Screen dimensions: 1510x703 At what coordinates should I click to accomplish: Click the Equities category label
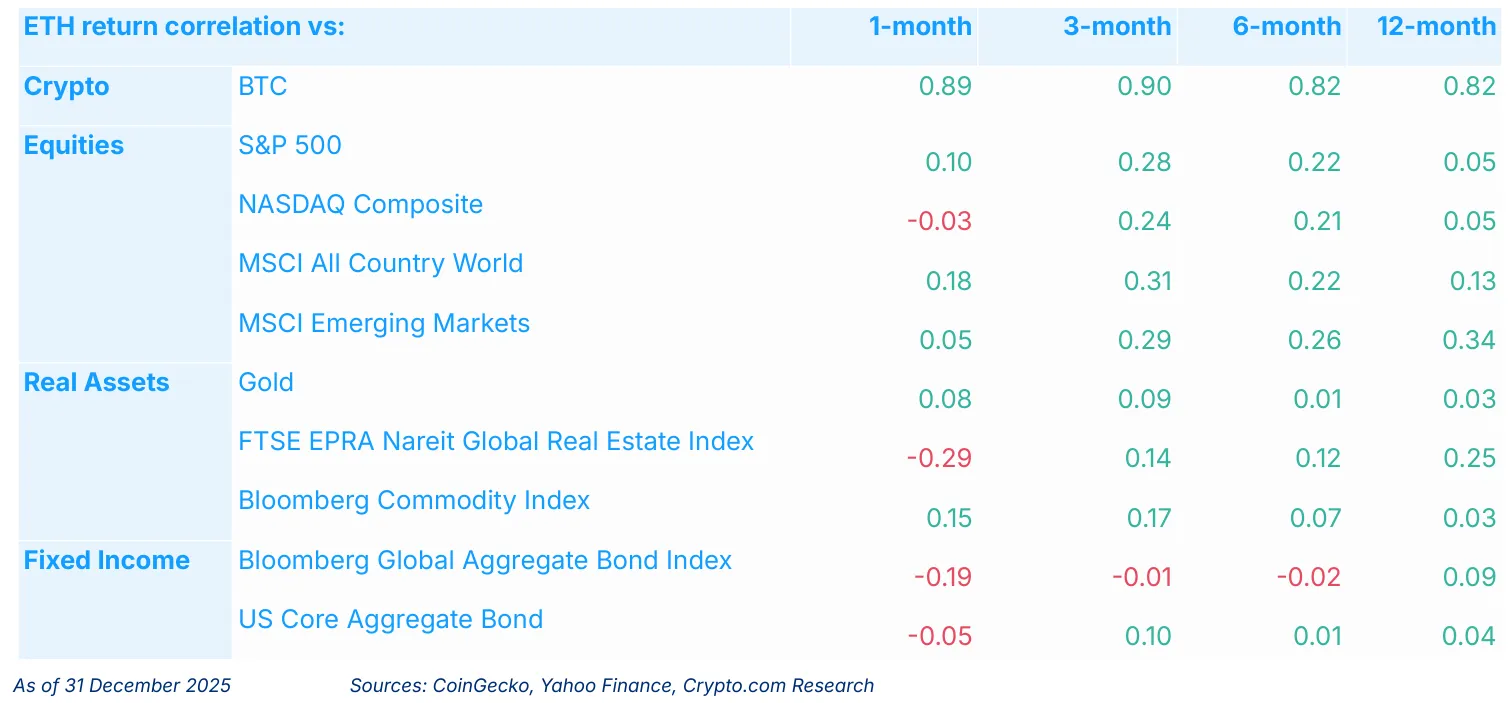[x=74, y=146]
